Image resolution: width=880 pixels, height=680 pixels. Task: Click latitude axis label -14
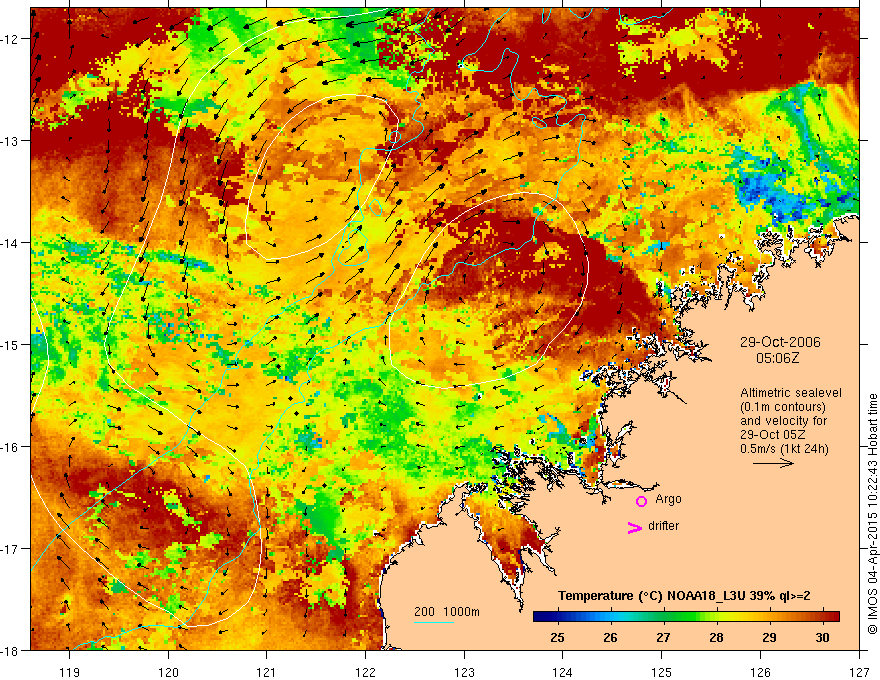tap(11, 243)
